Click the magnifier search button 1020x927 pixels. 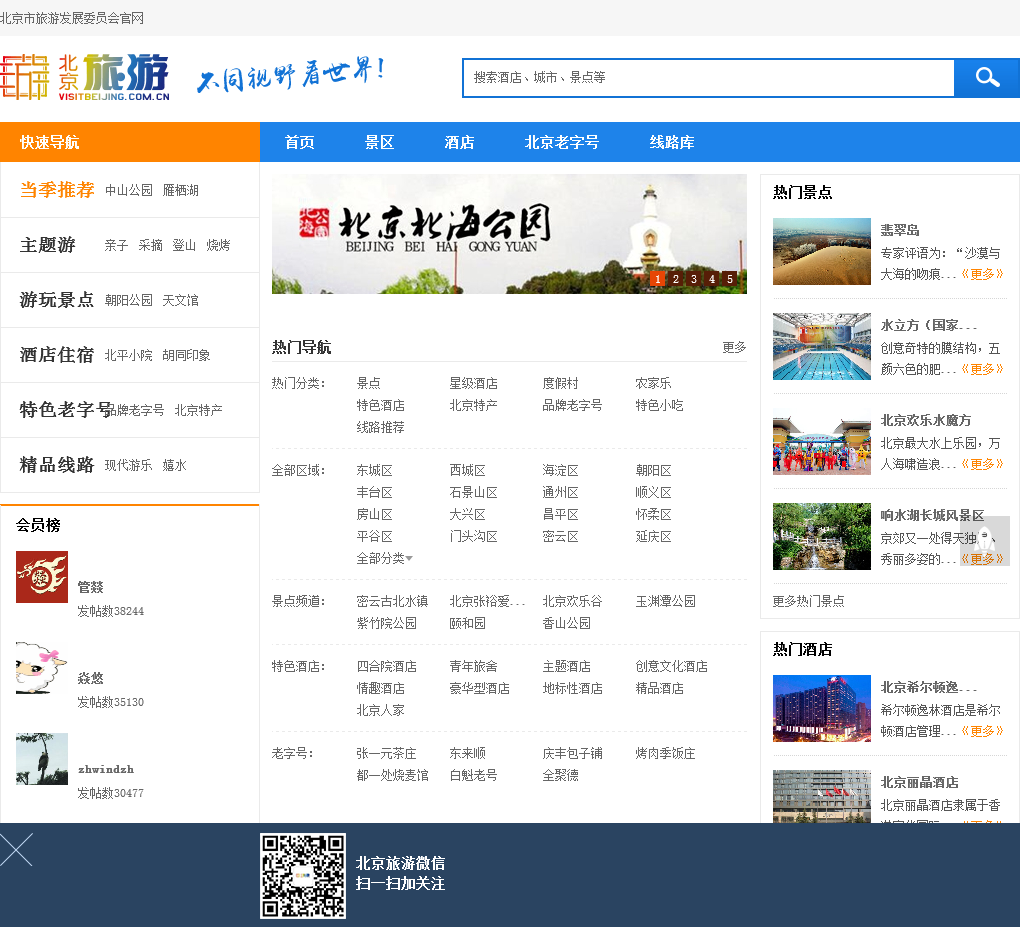tap(986, 78)
